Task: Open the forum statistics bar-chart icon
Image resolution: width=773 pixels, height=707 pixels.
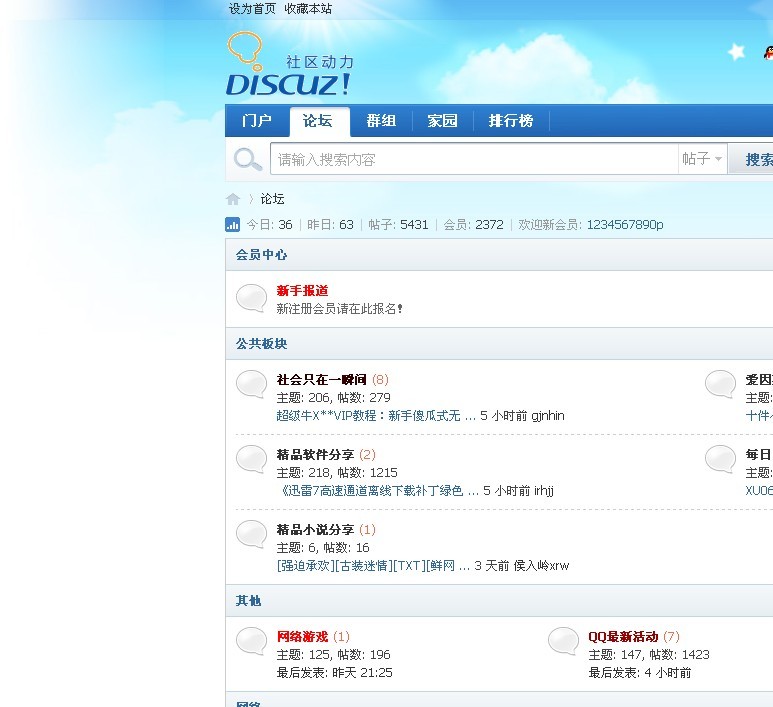Action: tap(232, 224)
